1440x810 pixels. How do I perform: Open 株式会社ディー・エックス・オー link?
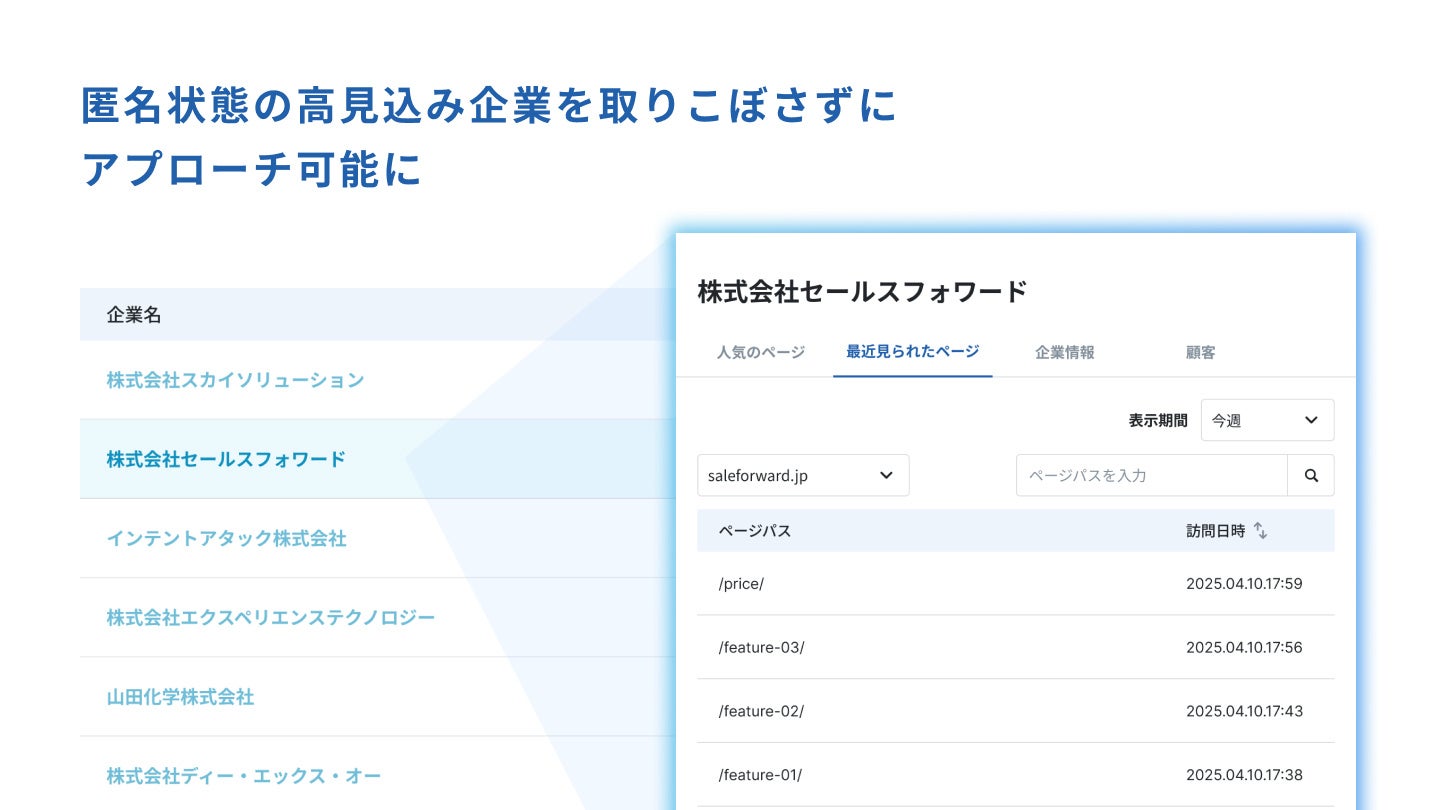pyautogui.click(x=244, y=776)
